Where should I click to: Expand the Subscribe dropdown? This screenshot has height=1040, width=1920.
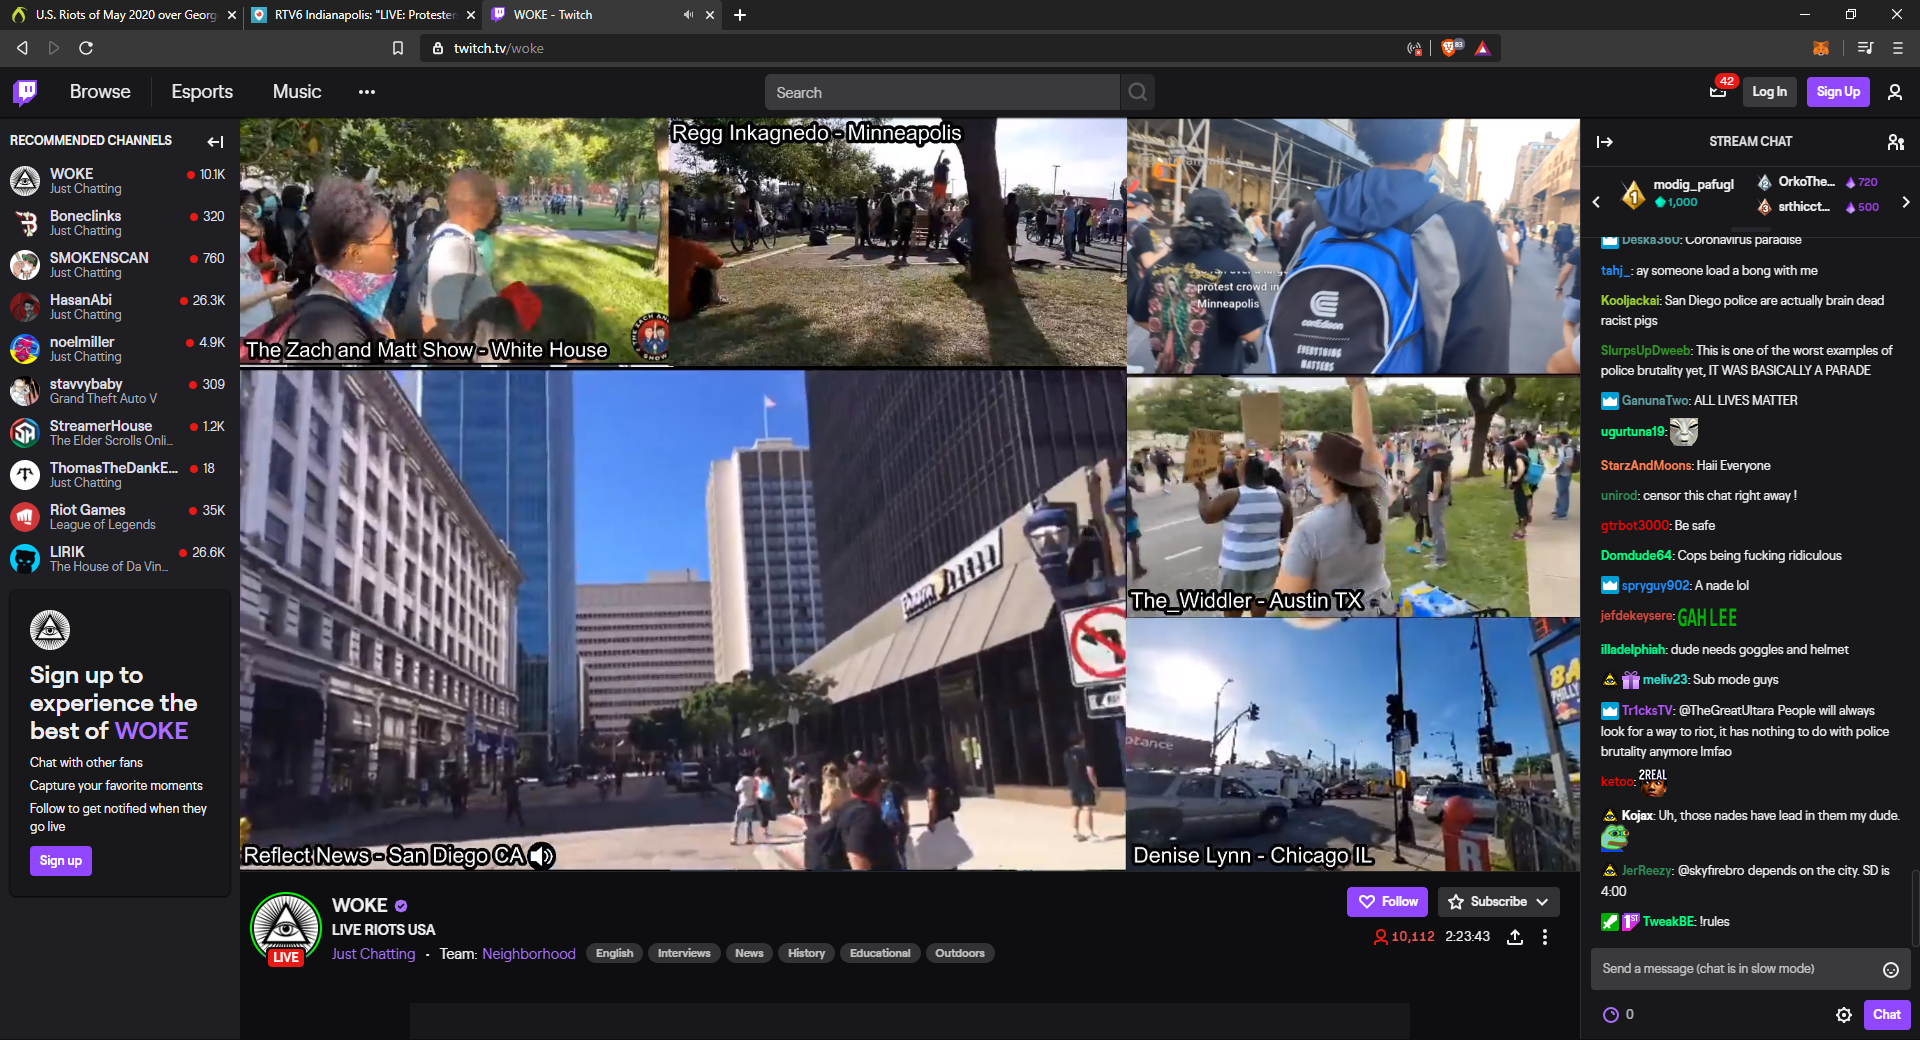(x=1543, y=902)
